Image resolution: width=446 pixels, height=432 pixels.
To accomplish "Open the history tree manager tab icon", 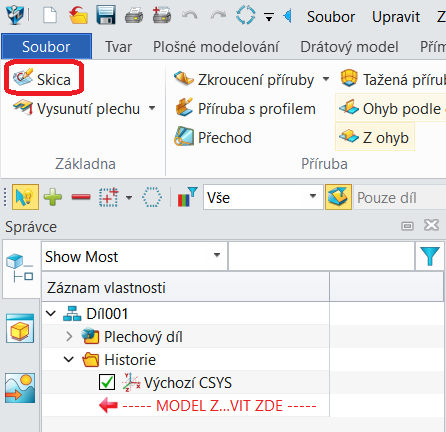I will tap(21, 268).
